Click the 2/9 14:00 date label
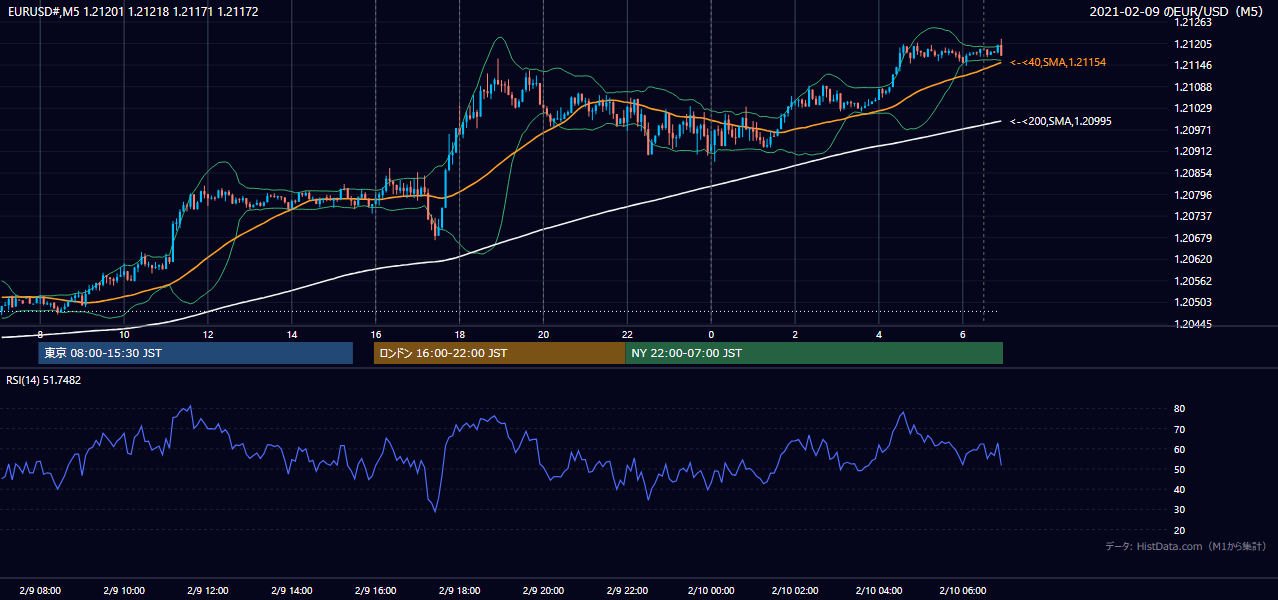Image resolution: width=1278 pixels, height=600 pixels. click(292, 591)
